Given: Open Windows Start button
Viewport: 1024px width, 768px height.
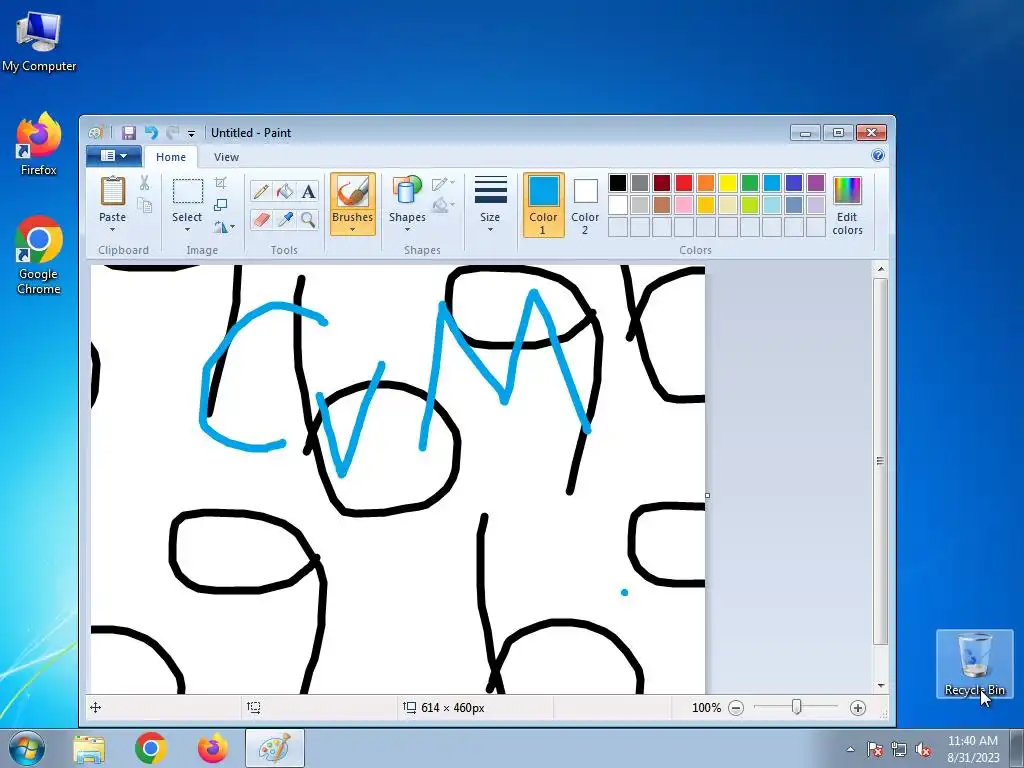Looking at the screenshot, I should 26,748.
